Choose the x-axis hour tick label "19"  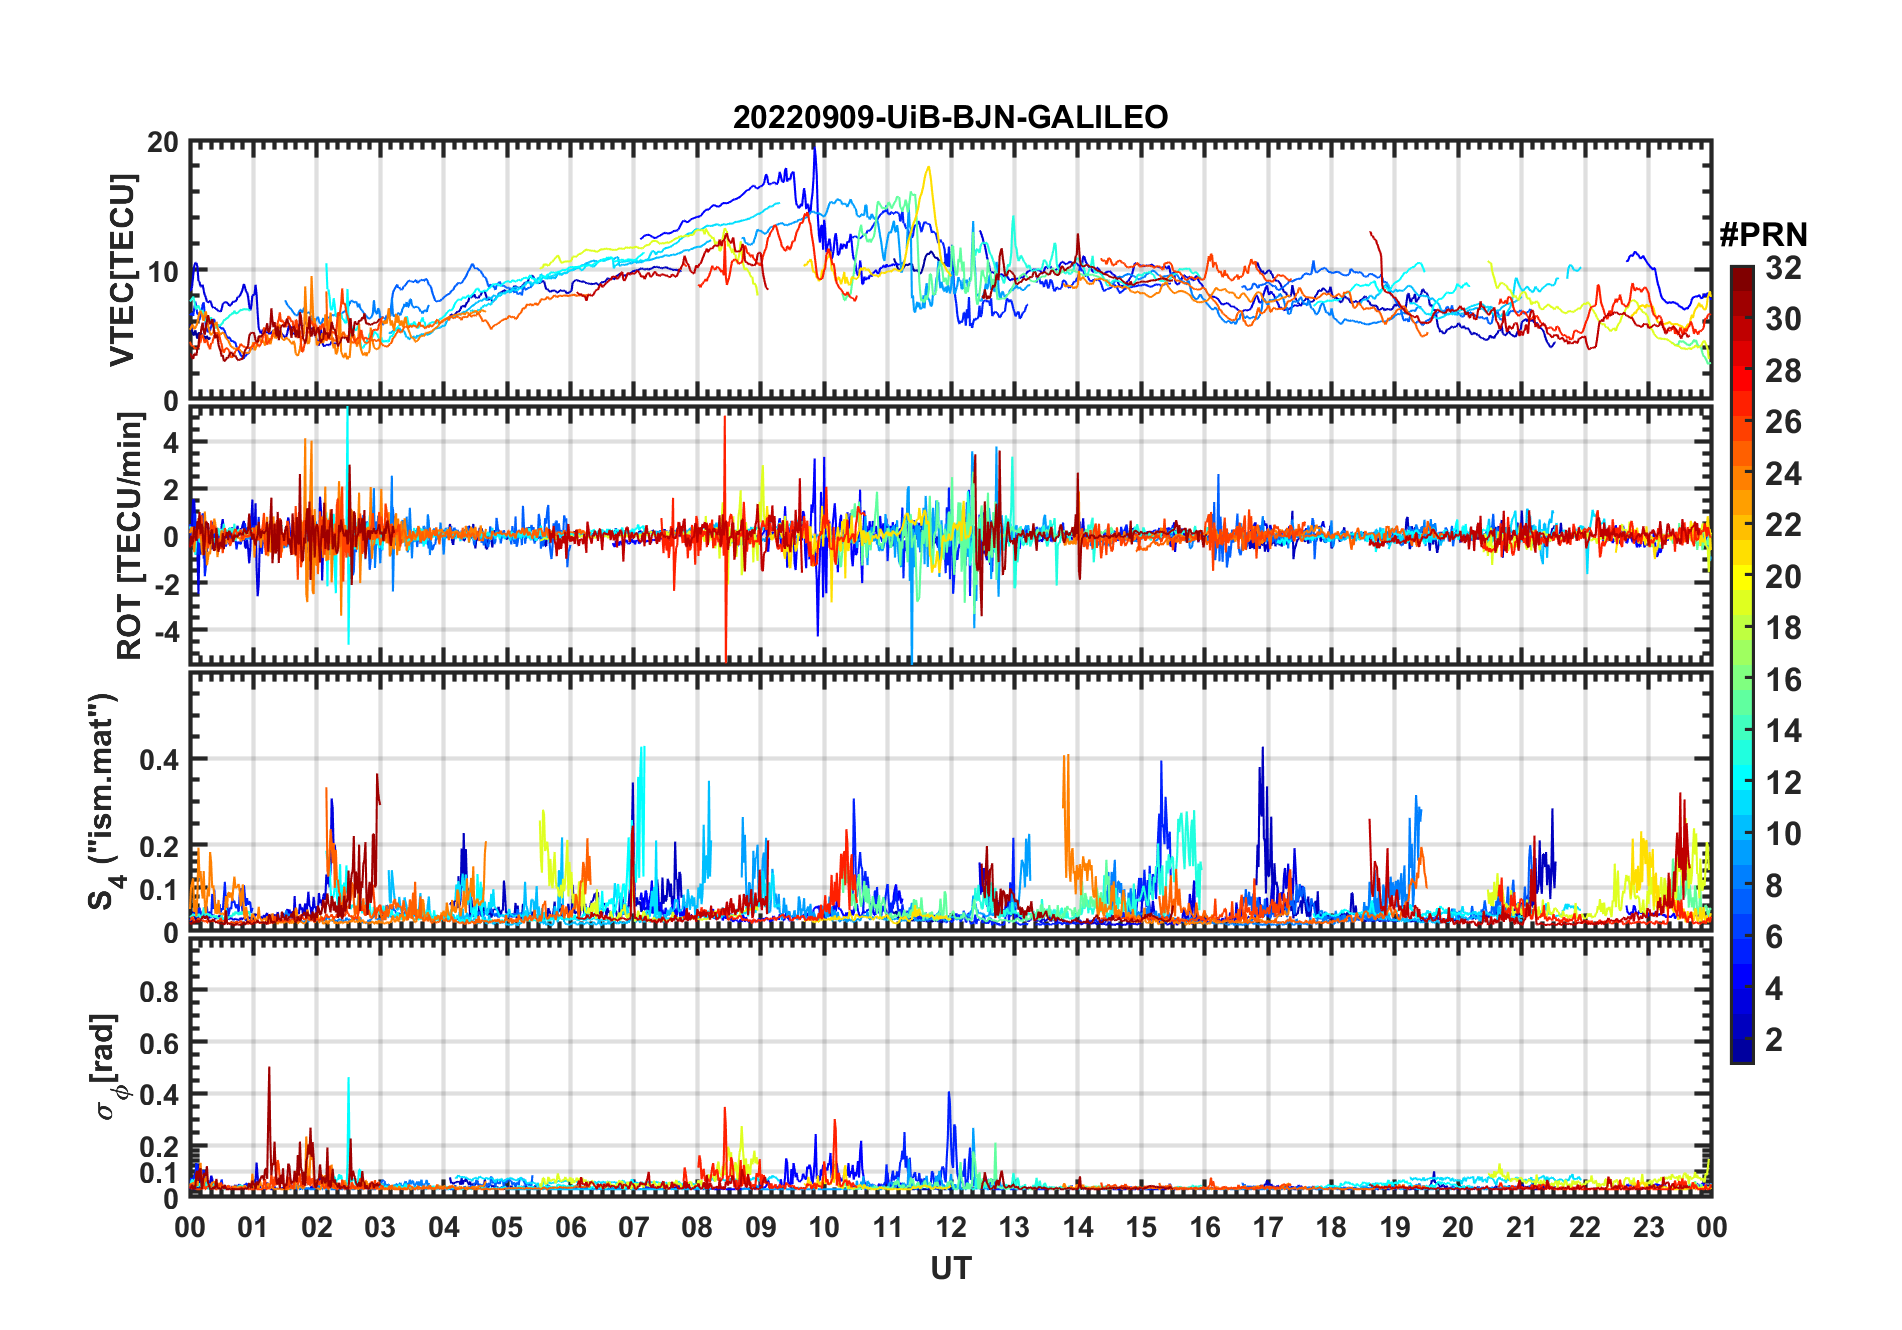pyautogui.click(x=1395, y=1227)
